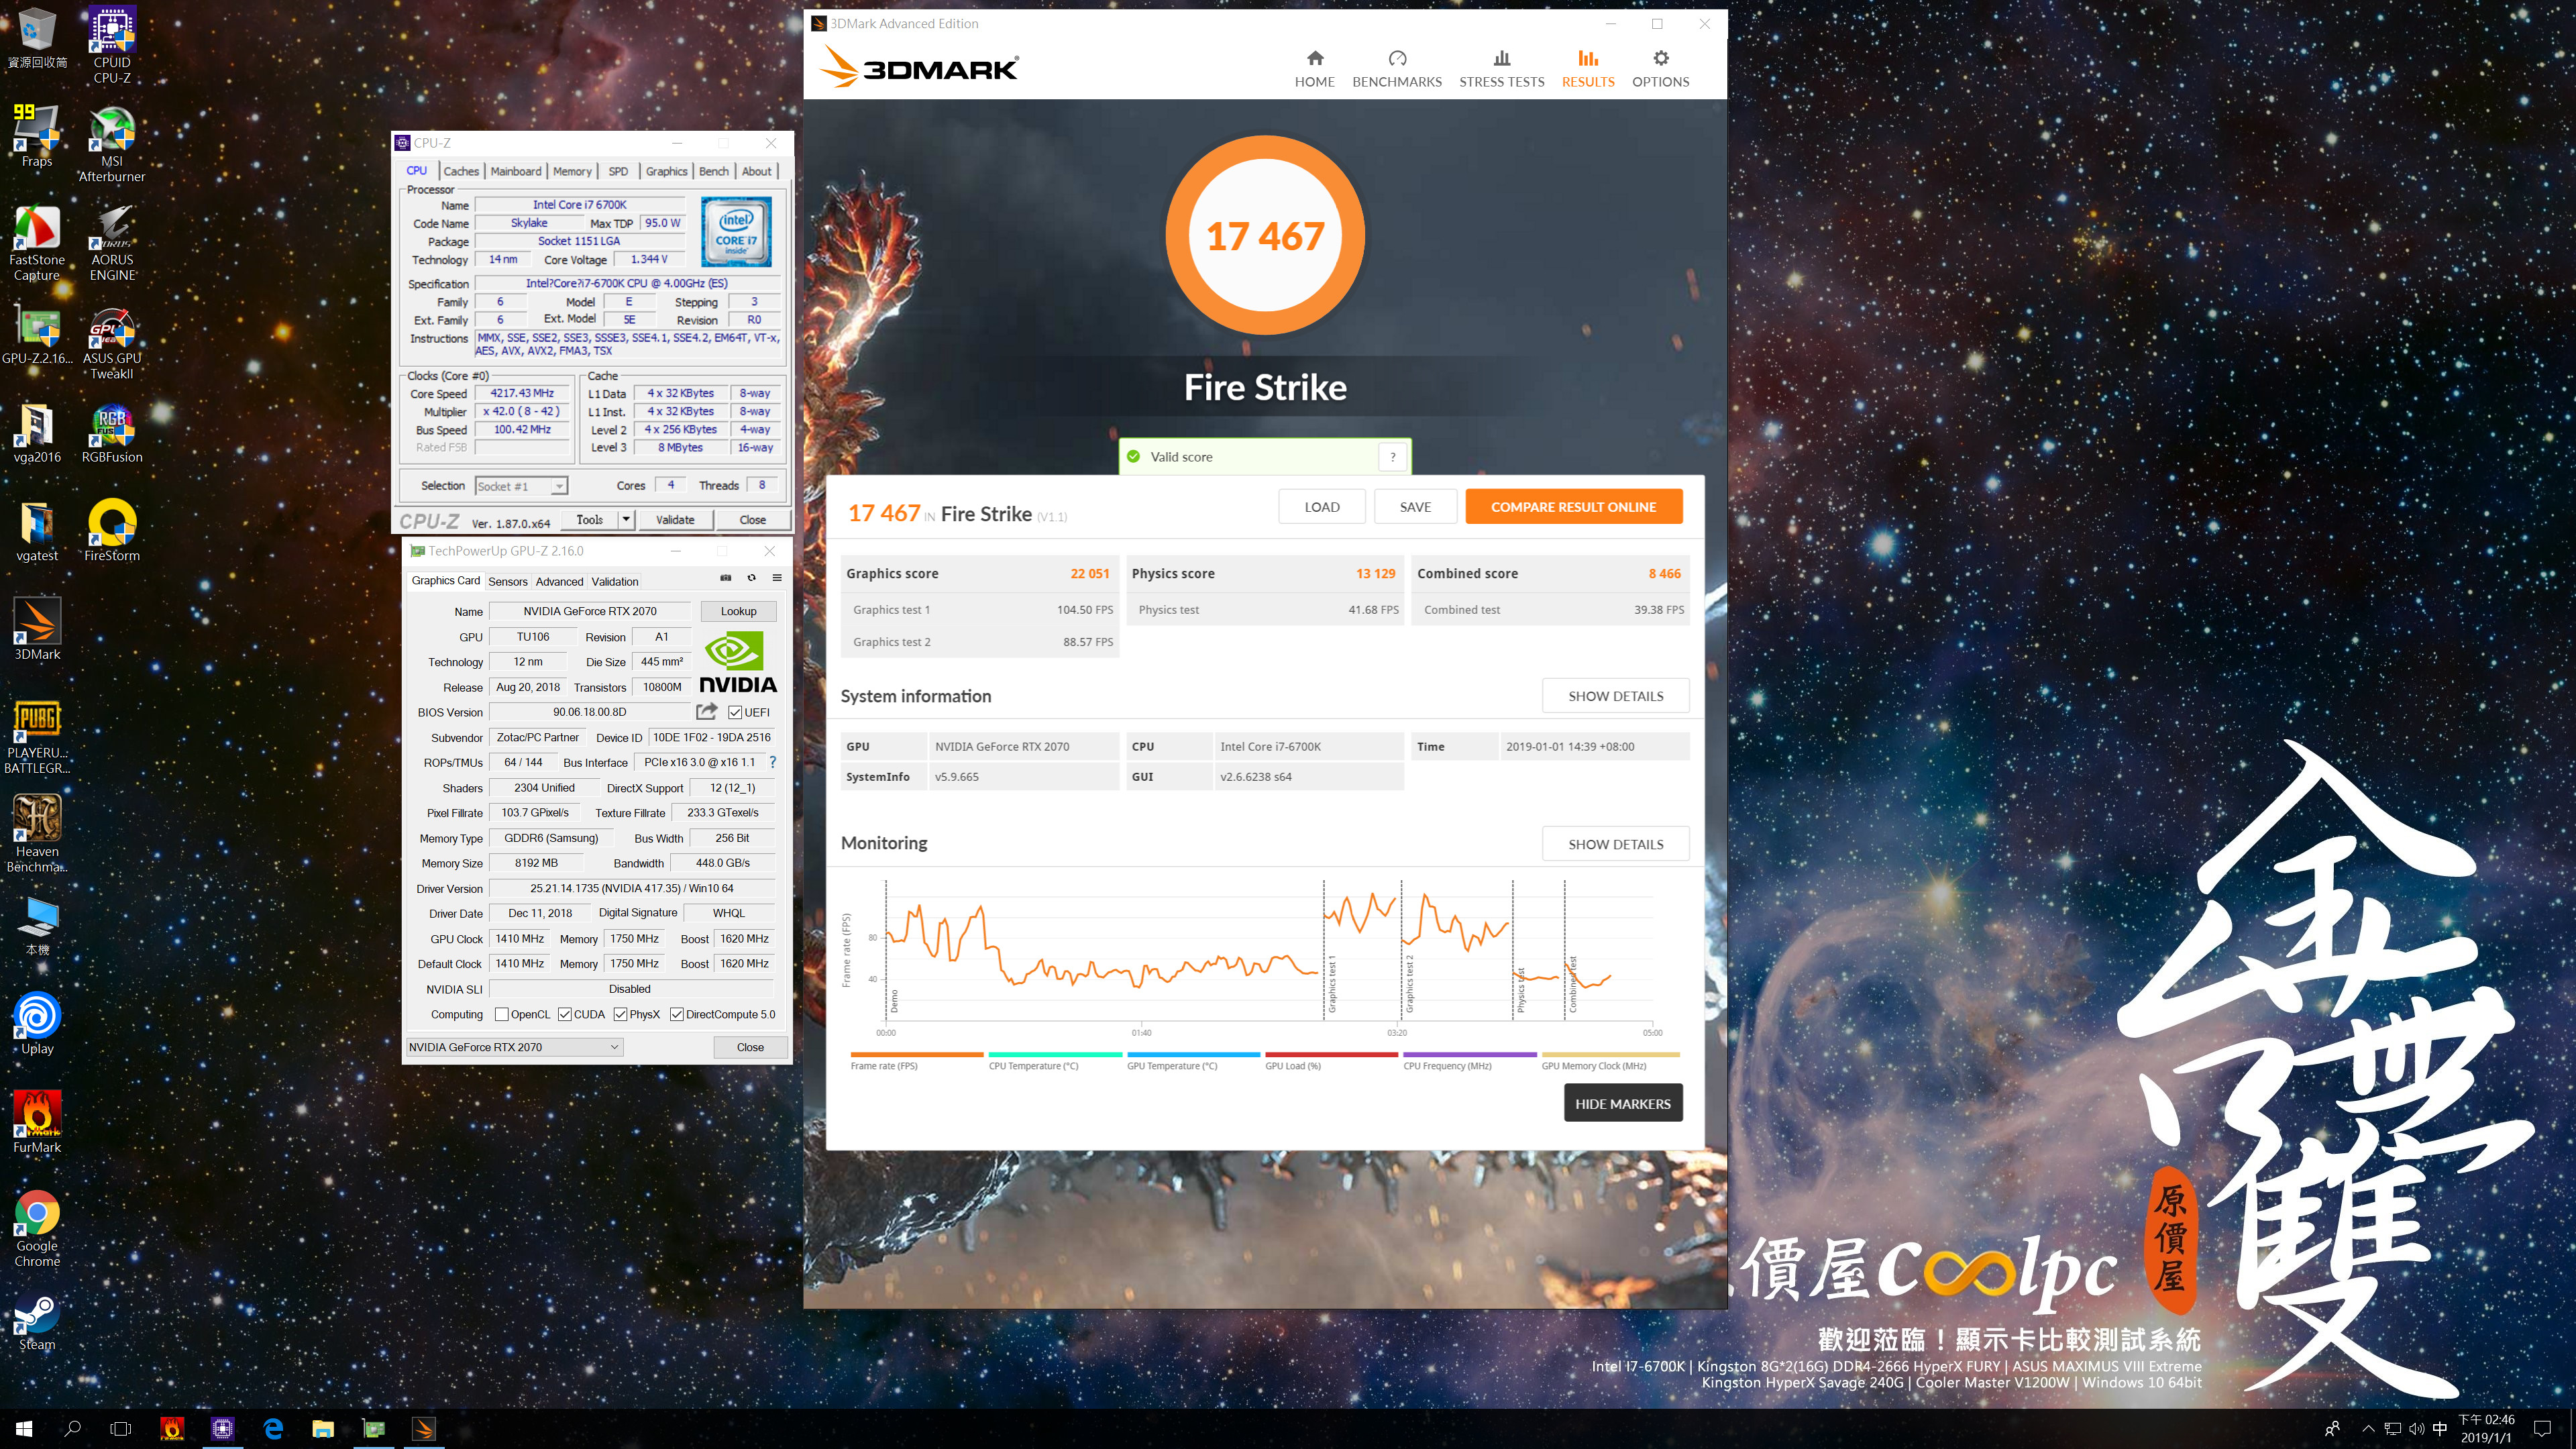Screen dimensions: 2576x1449
Task: Show details for System information
Action: tap(1615, 696)
